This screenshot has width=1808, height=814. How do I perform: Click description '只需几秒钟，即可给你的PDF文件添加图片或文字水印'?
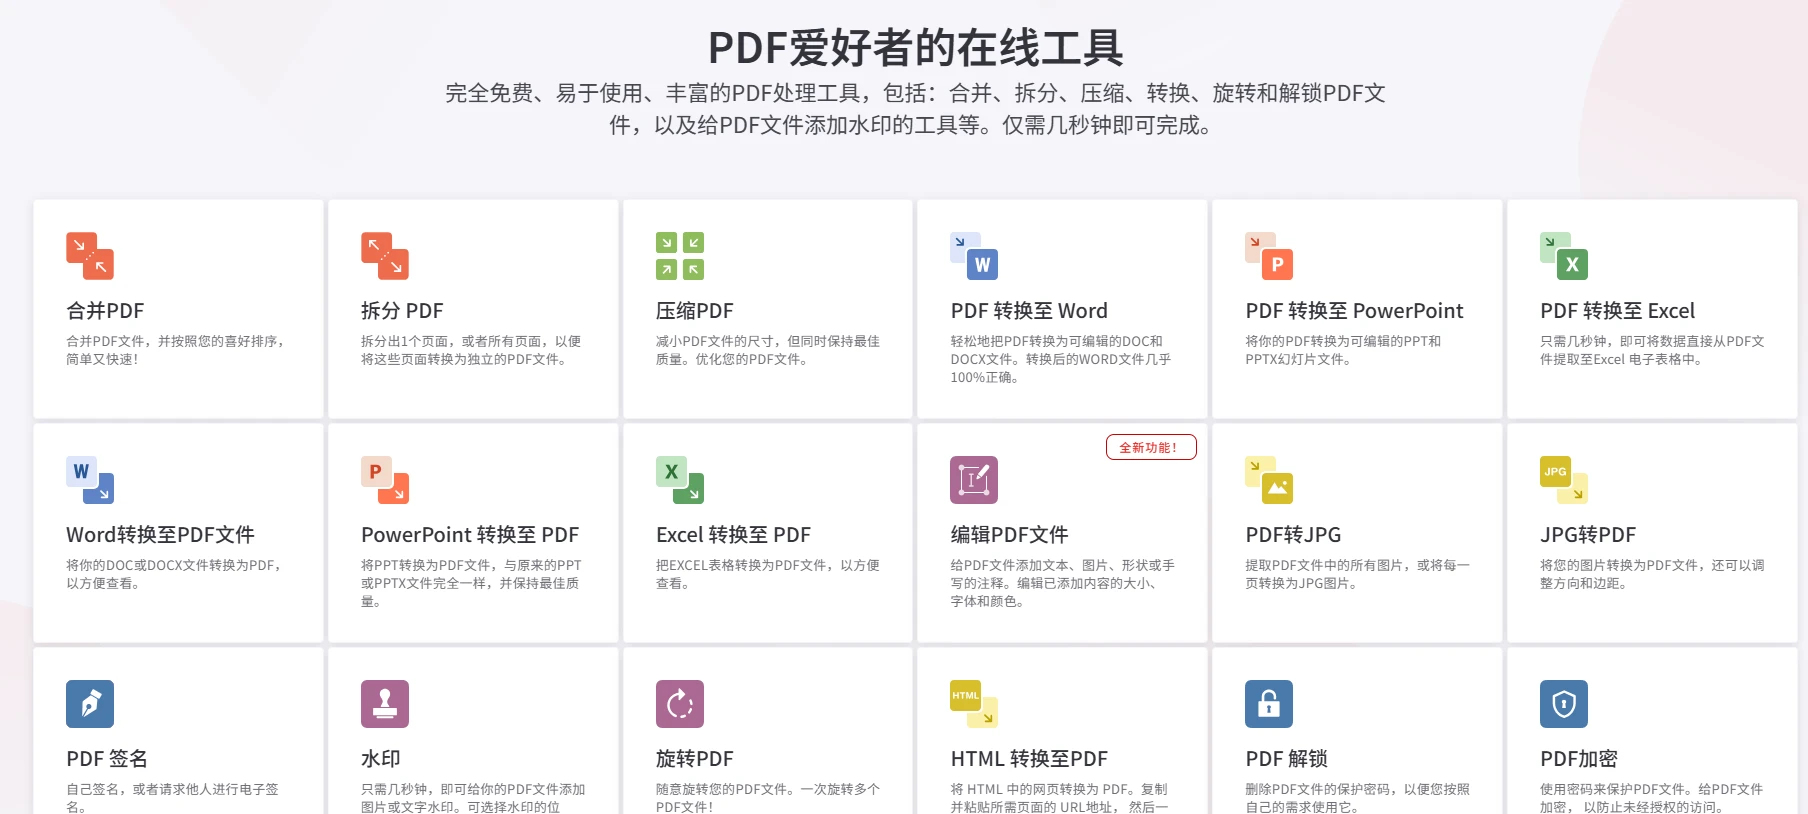473,798
